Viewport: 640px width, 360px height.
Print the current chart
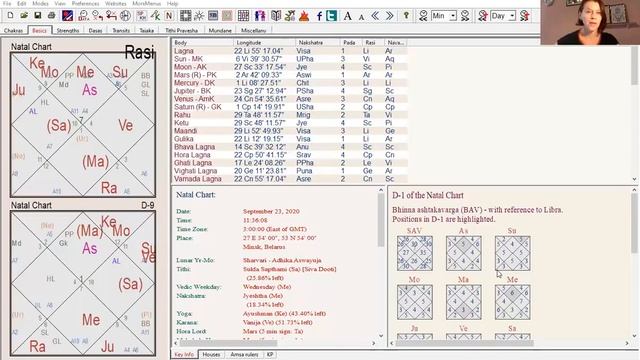51,16
